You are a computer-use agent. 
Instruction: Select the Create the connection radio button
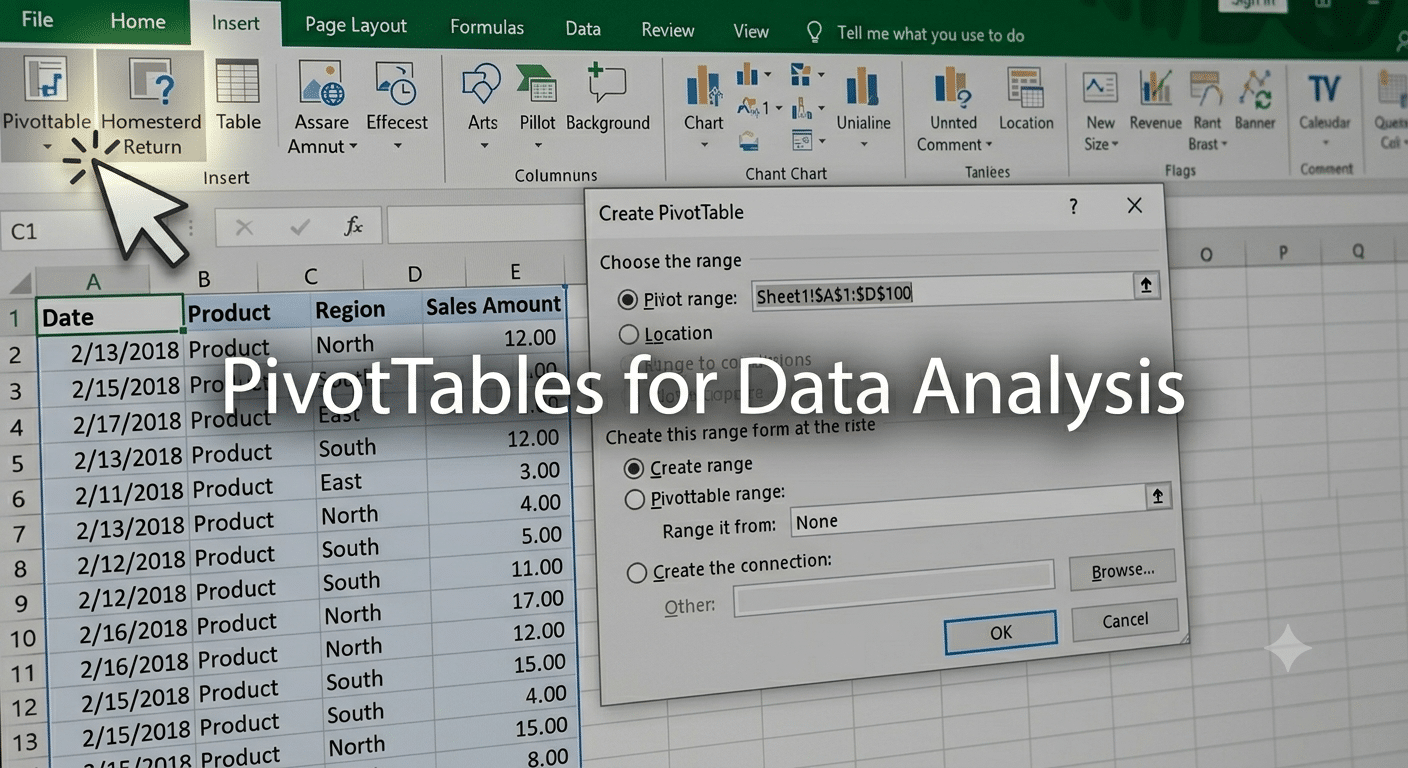pyautogui.click(x=636, y=573)
